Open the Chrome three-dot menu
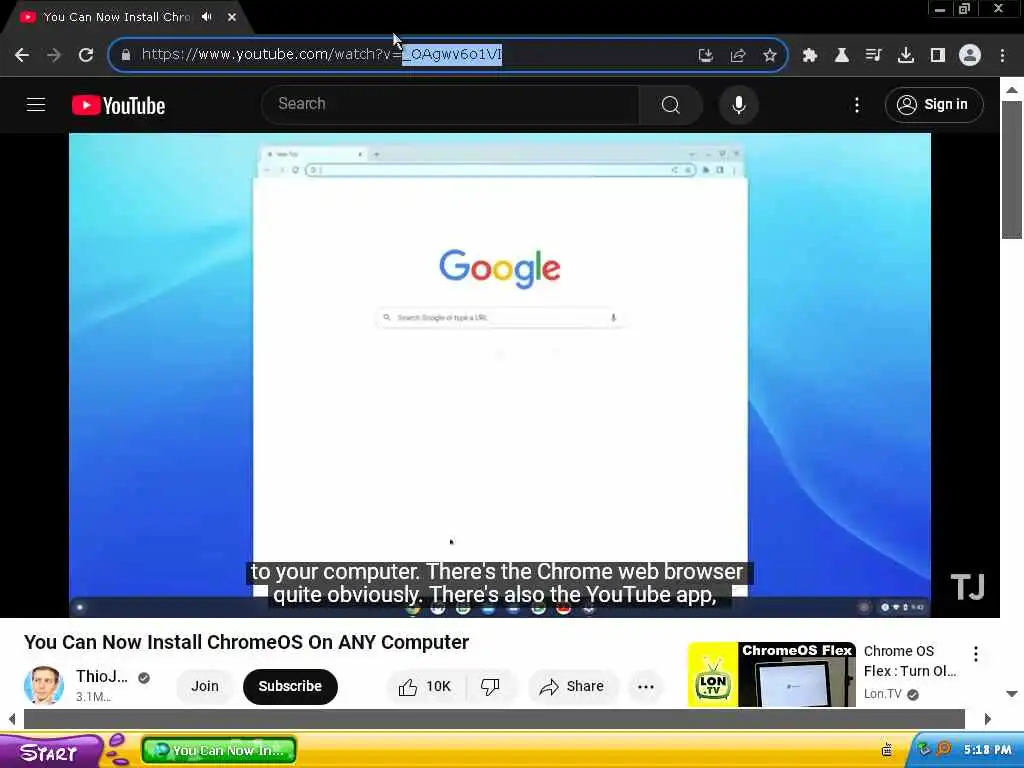 1002,55
